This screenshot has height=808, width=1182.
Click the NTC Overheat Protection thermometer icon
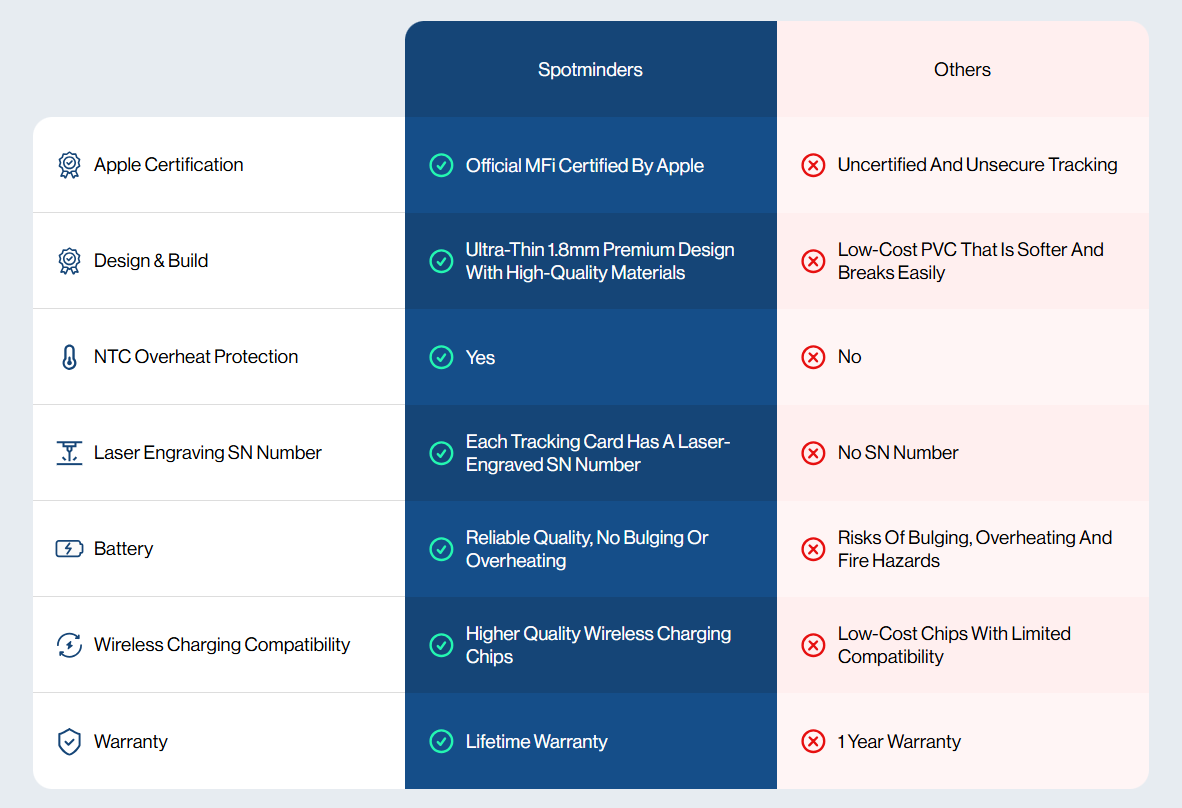69,357
